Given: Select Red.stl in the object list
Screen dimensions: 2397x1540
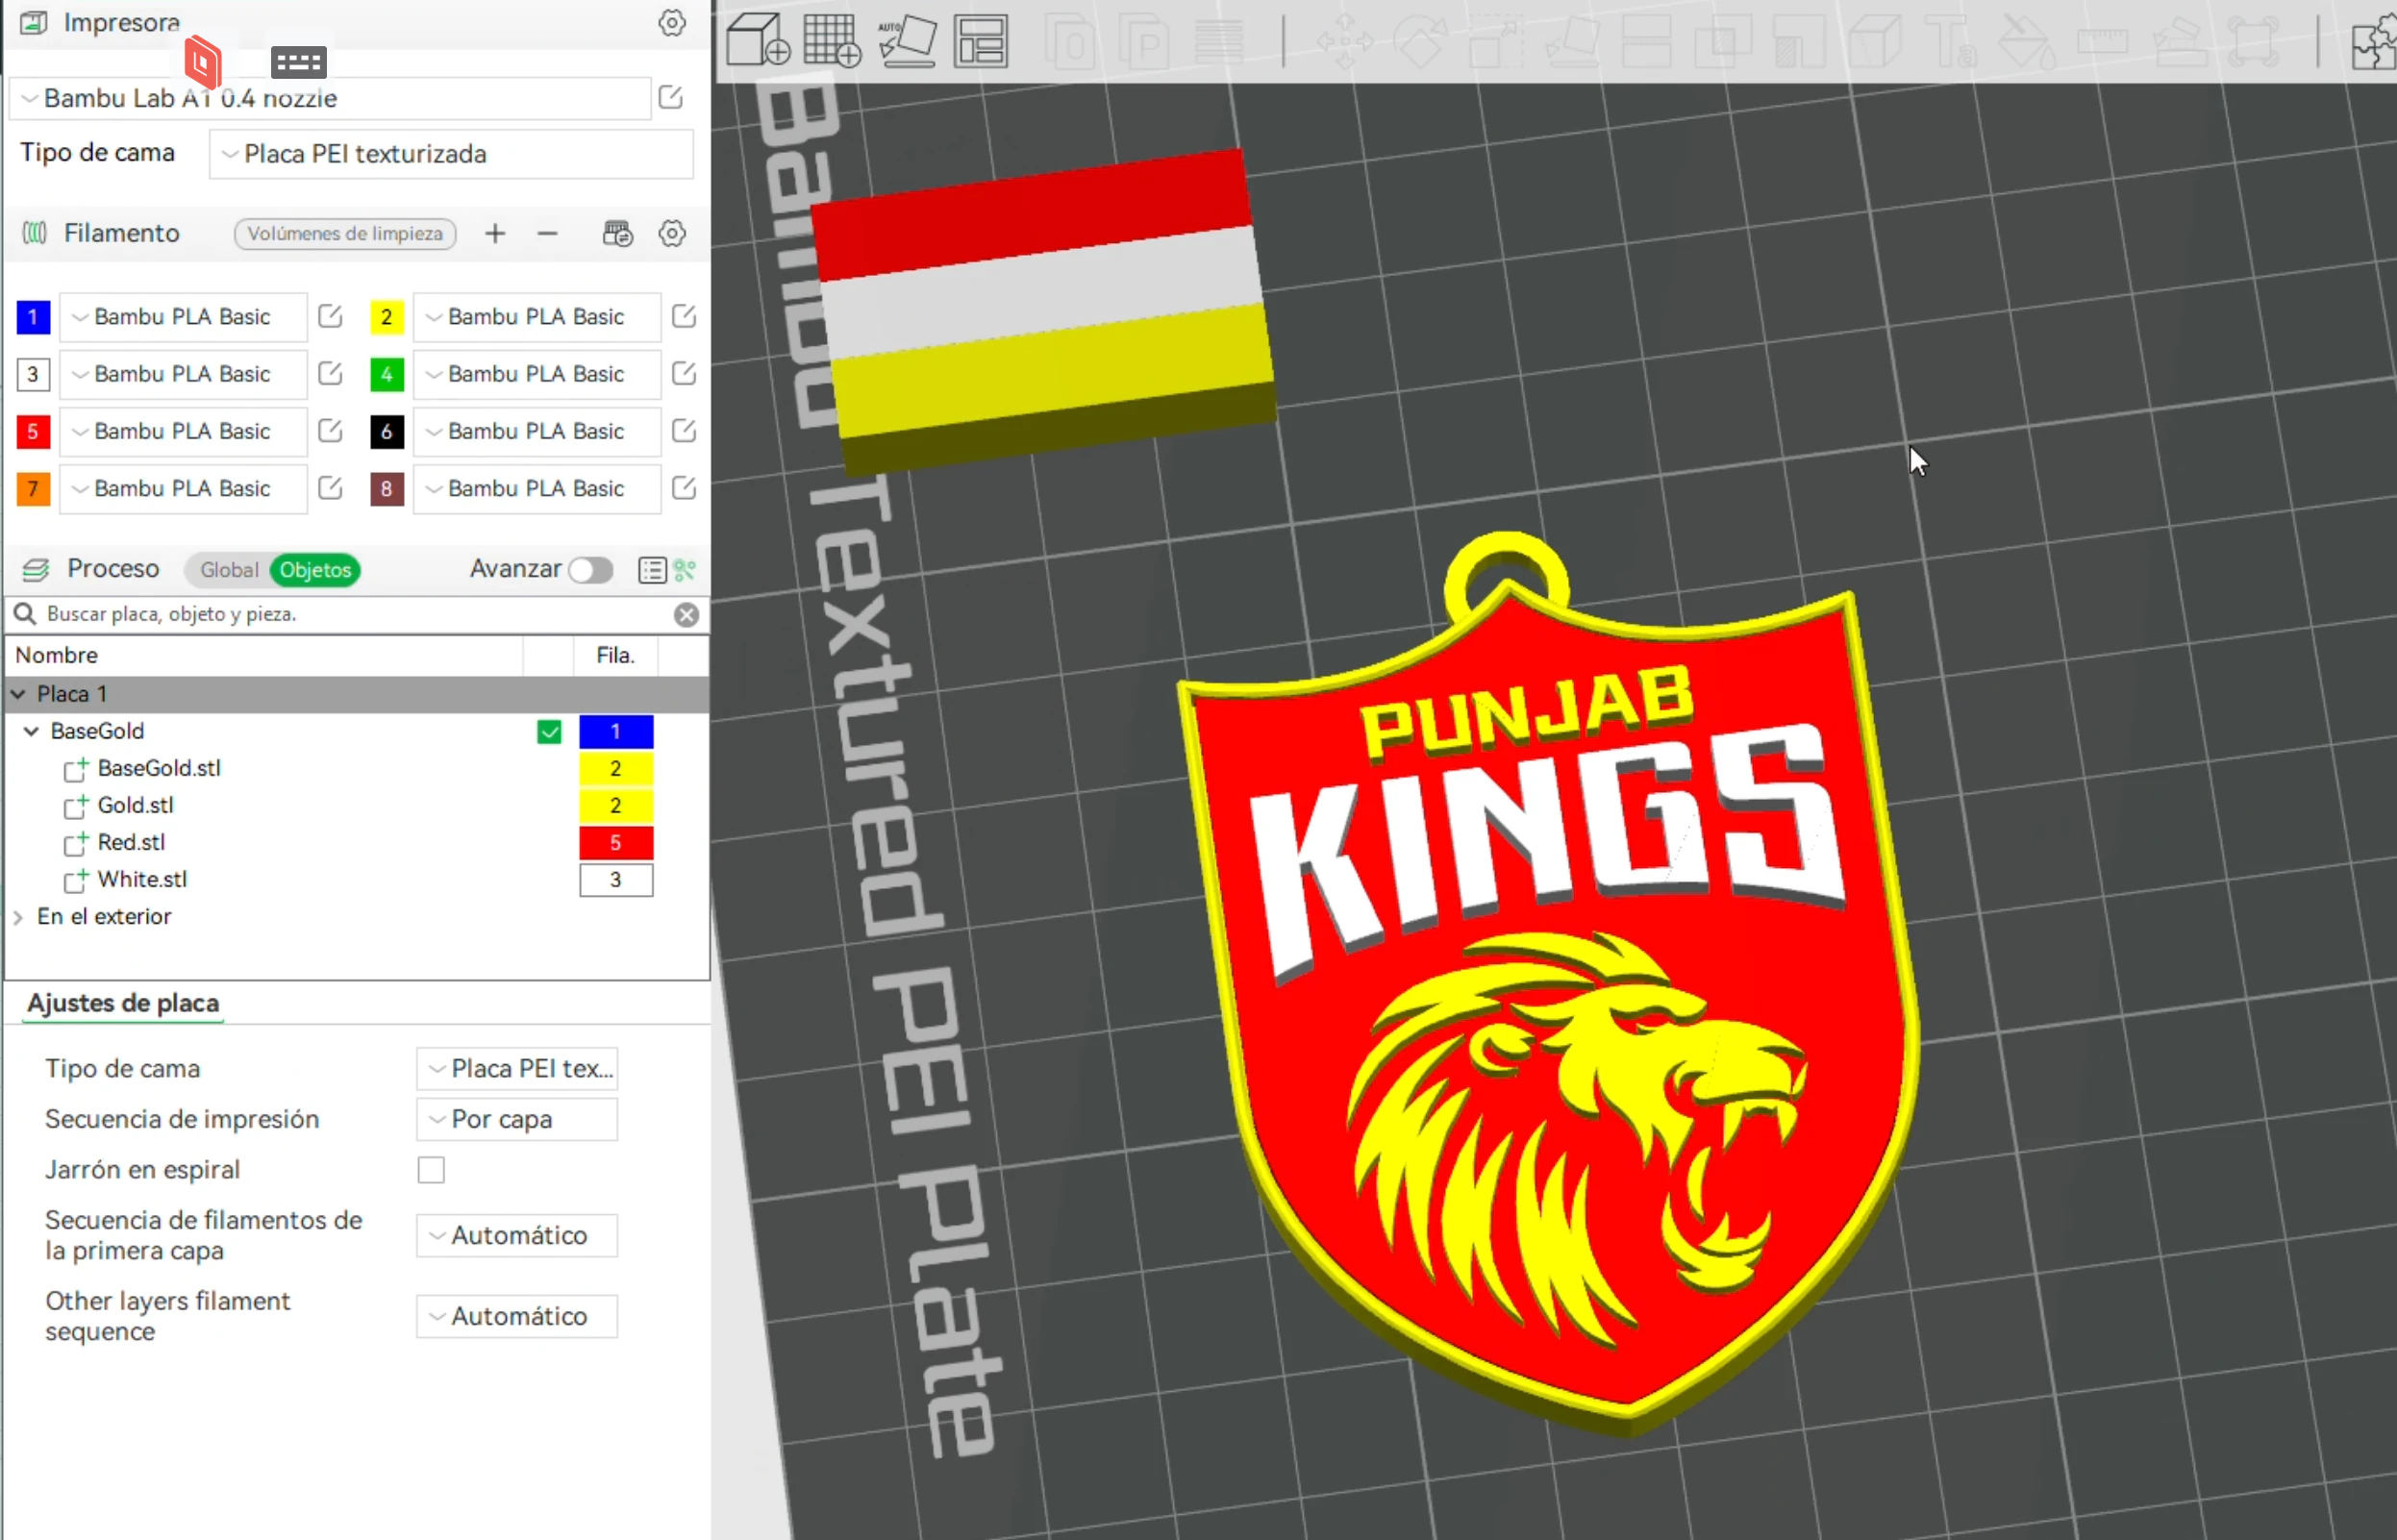Looking at the screenshot, I should point(131,843).
